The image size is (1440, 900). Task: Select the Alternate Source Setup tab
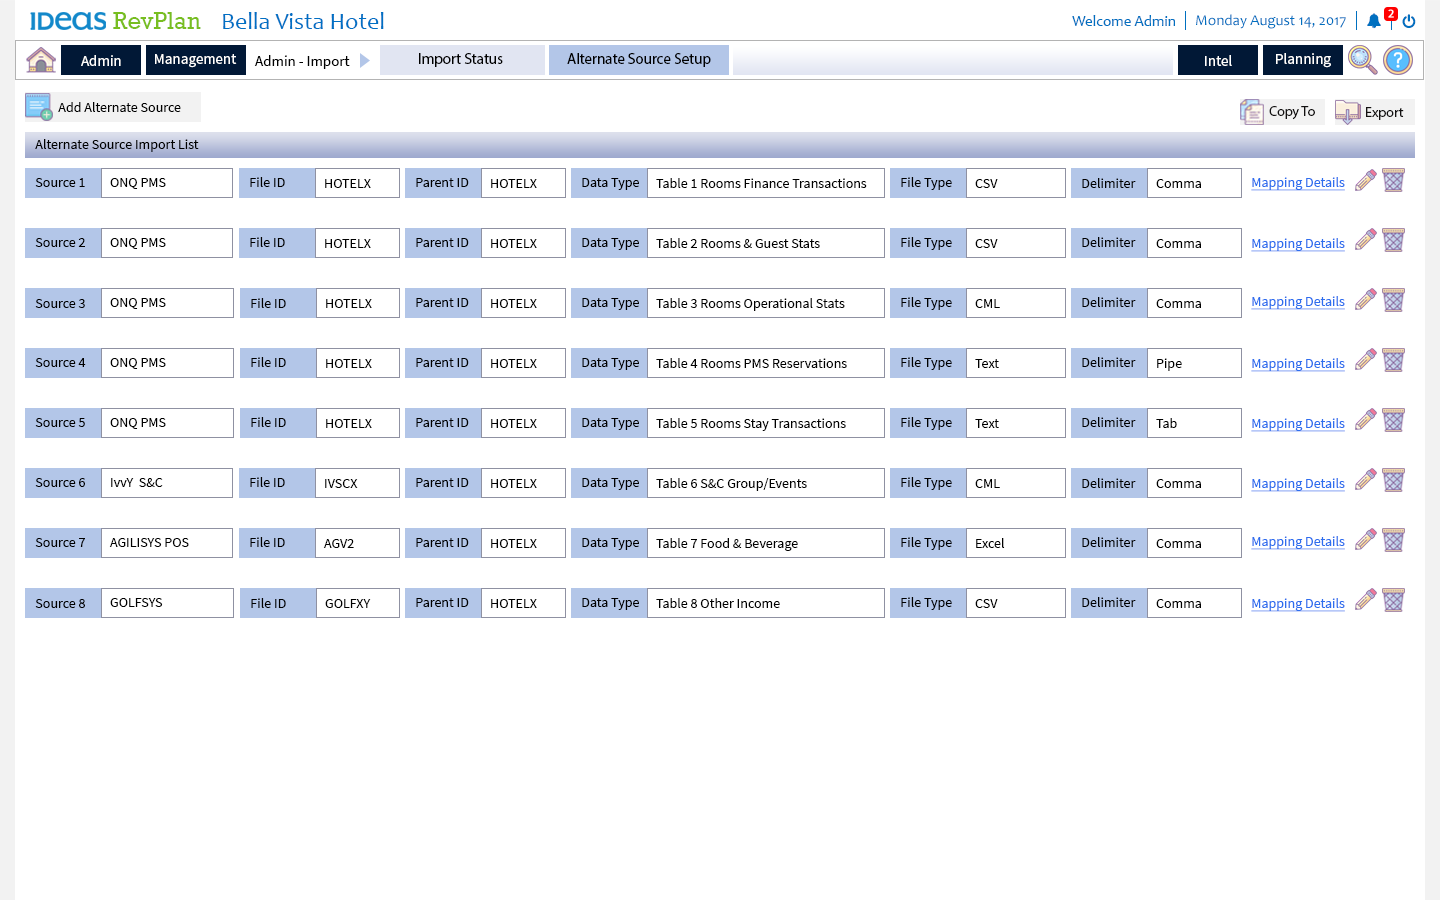tap(638, 60)
